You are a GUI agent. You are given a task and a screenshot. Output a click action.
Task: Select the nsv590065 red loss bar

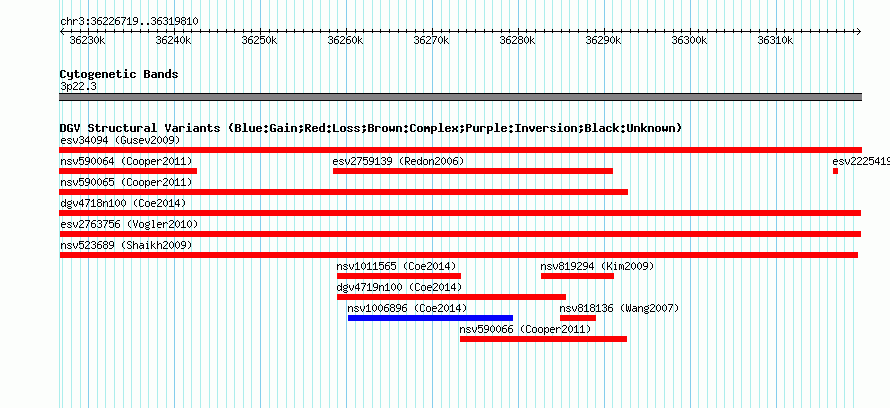pos(344,192)
